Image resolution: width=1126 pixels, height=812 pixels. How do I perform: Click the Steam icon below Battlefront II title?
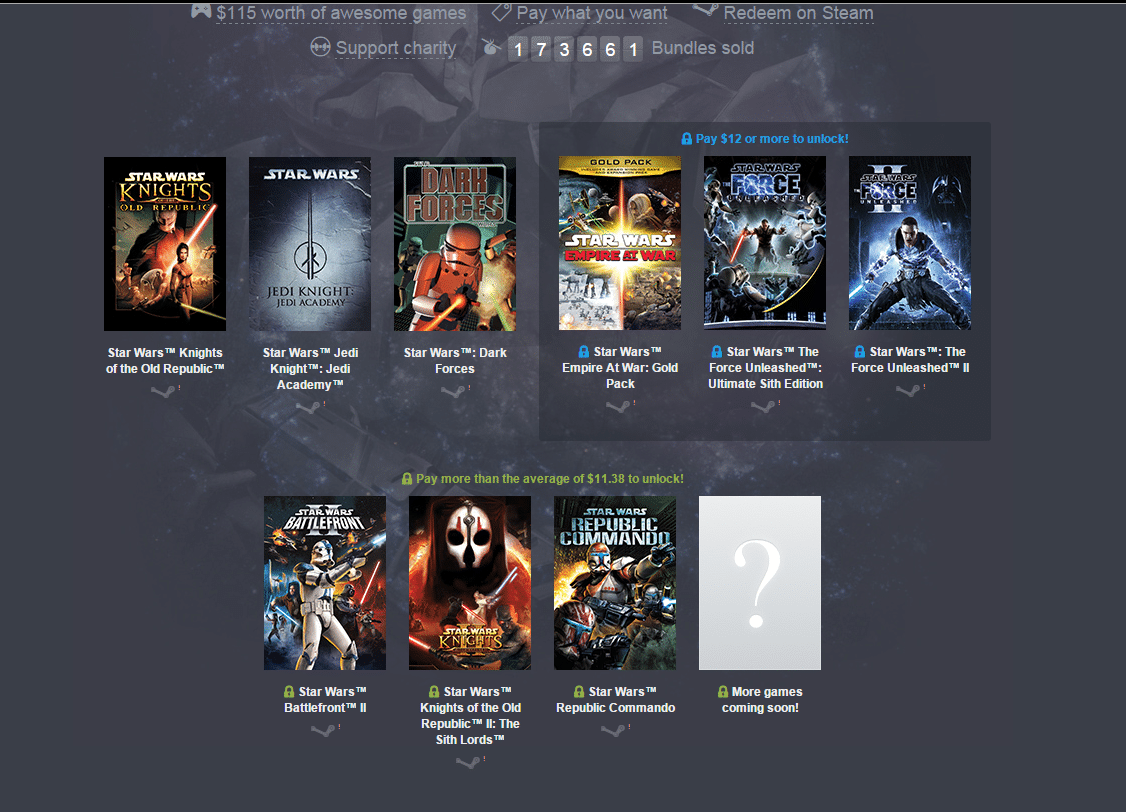[323, 731]
